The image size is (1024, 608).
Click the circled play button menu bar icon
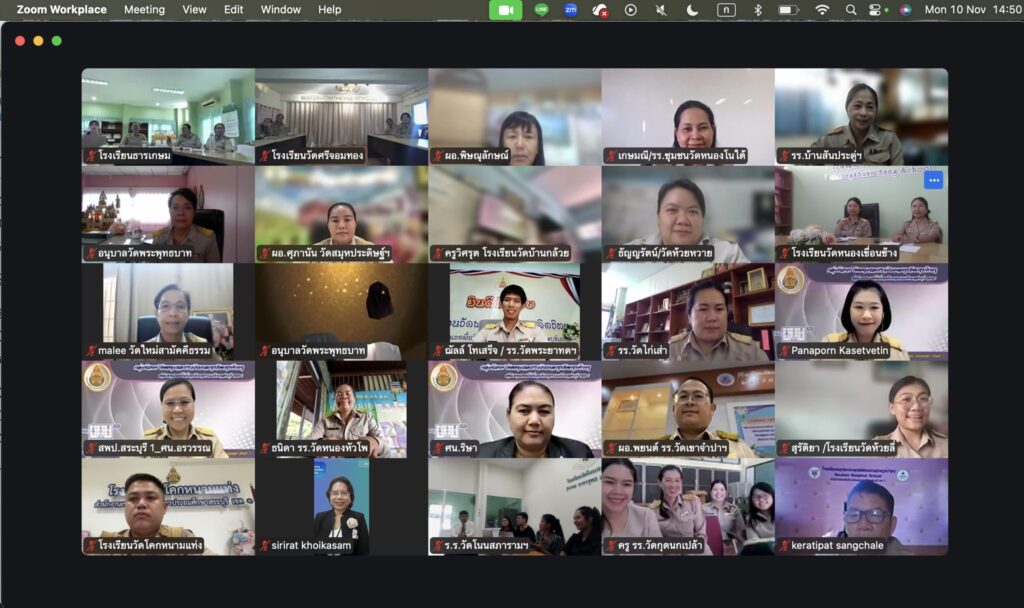pos(630,10)
